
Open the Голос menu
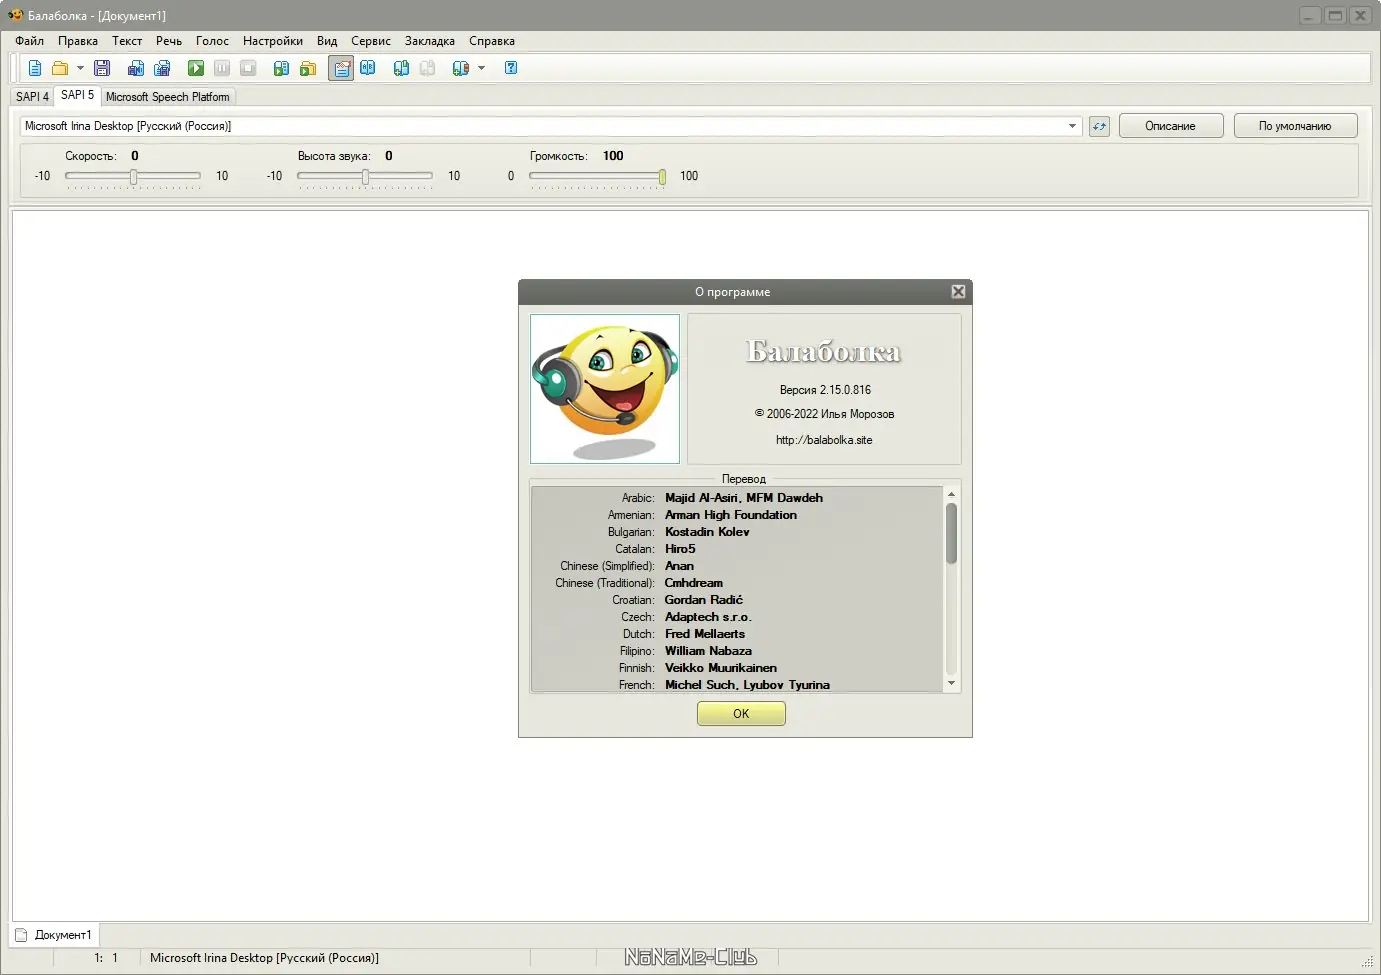pyautogui.click(x=212, y=41)
